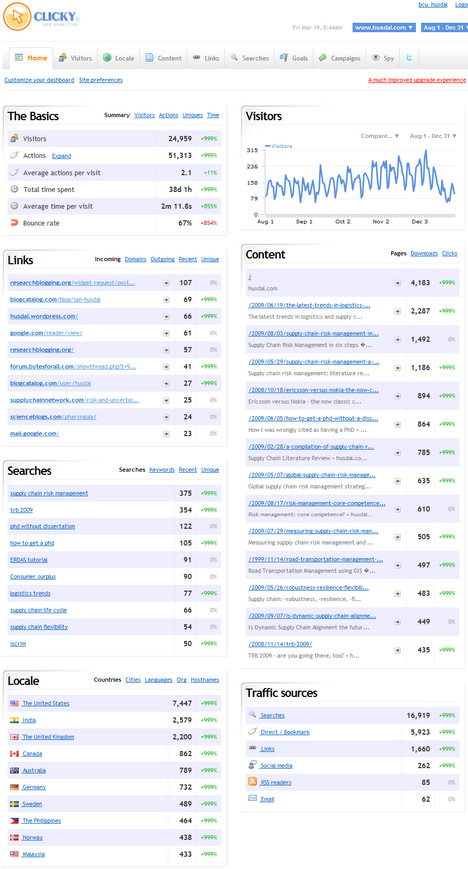468x869 pixels.
Task: Click the Visitors icon in The Basics
Action: point(14,139)
